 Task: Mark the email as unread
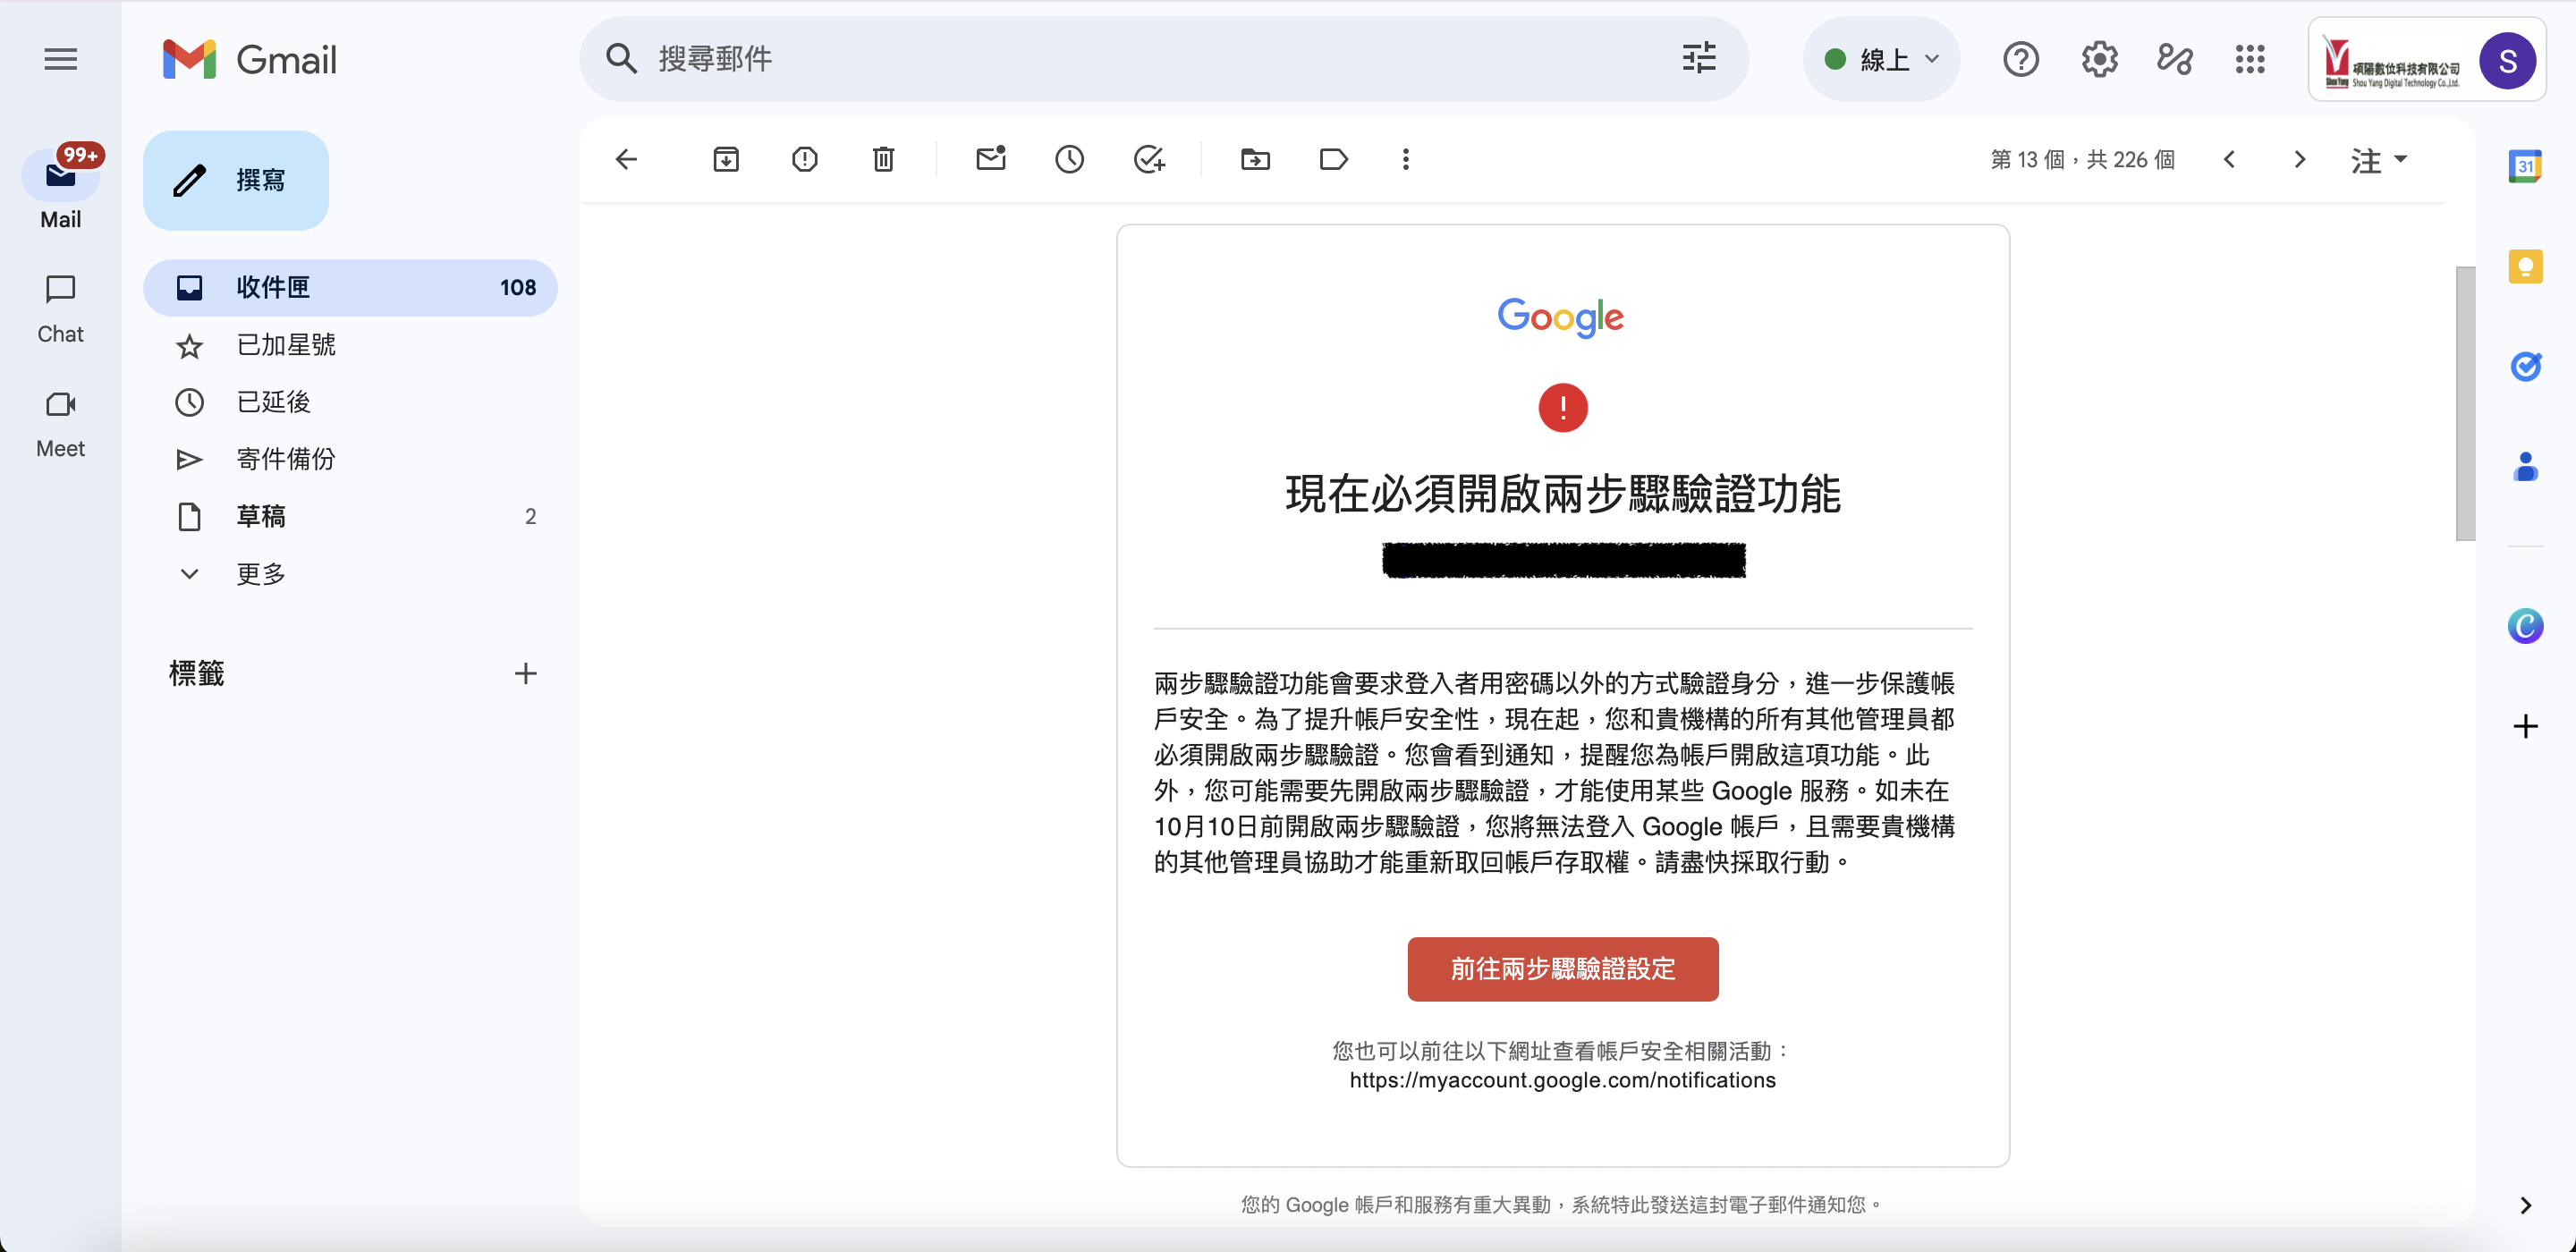coord(990,159)
